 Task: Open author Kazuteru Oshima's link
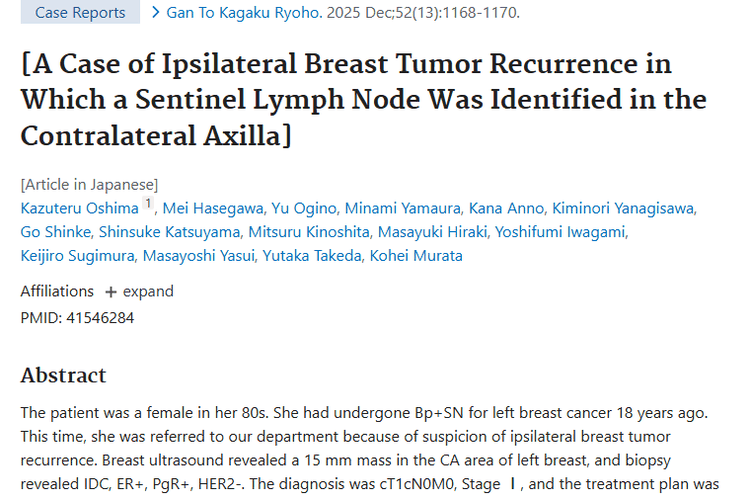(x=79, y=207)
